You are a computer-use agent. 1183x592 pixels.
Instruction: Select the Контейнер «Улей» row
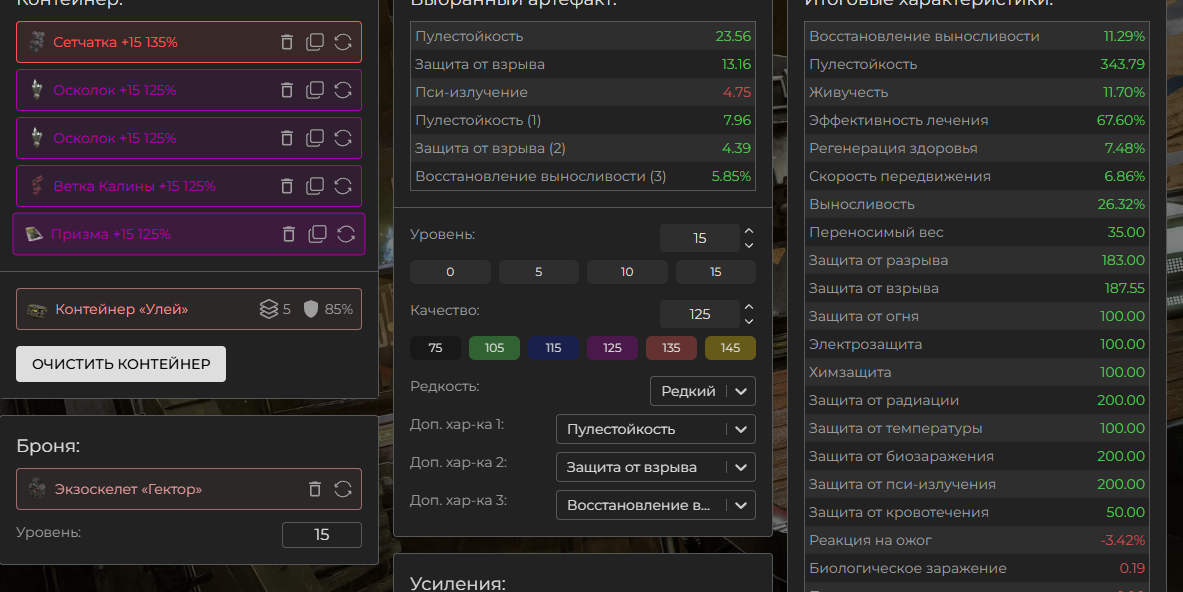pyautogui.click(x=189, y=309)
